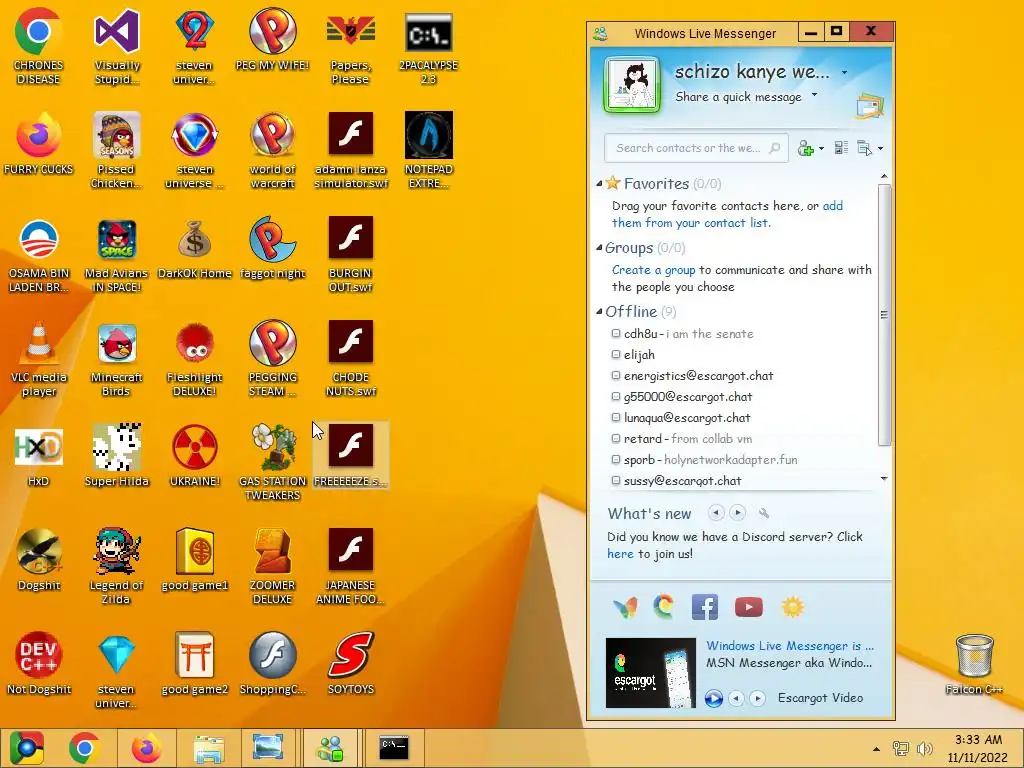Image resolution: width=1024 pixels, height=768 pixels.
Task: Select the DarkOK Home money bag icon
Action: click(x=195, y=249)
